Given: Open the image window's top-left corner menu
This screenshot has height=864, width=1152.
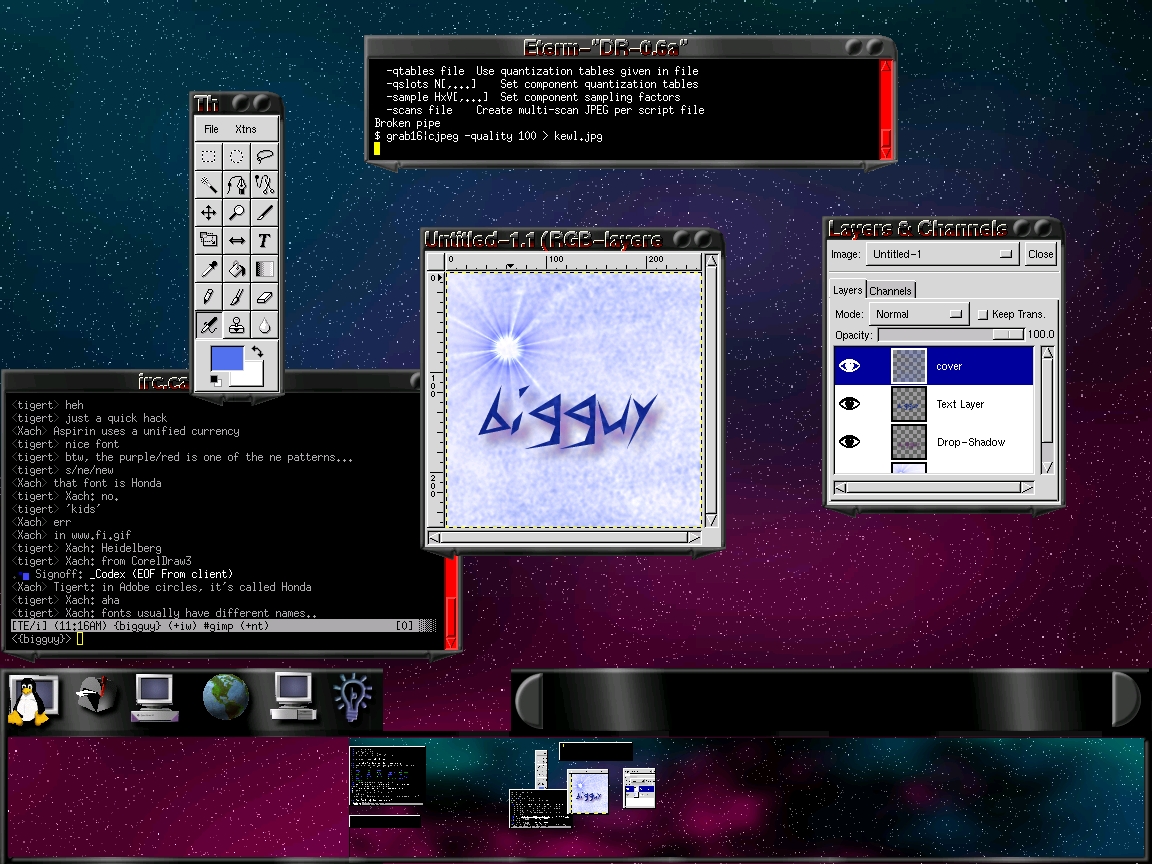Looking at the screenshot, I should (435, 261).
